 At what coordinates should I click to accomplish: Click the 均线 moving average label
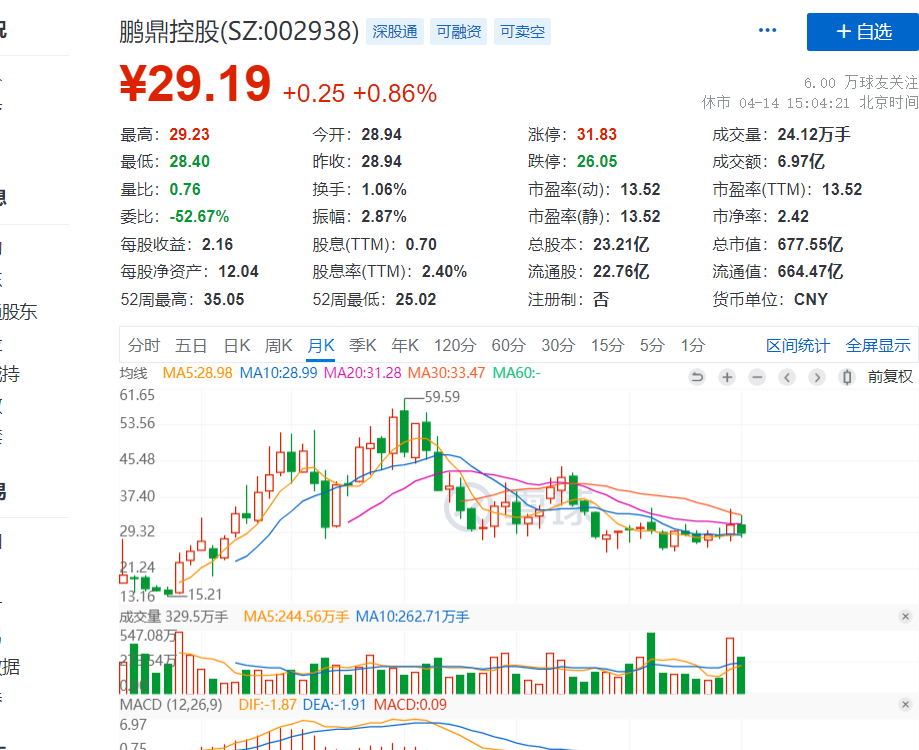click(134, 373)
